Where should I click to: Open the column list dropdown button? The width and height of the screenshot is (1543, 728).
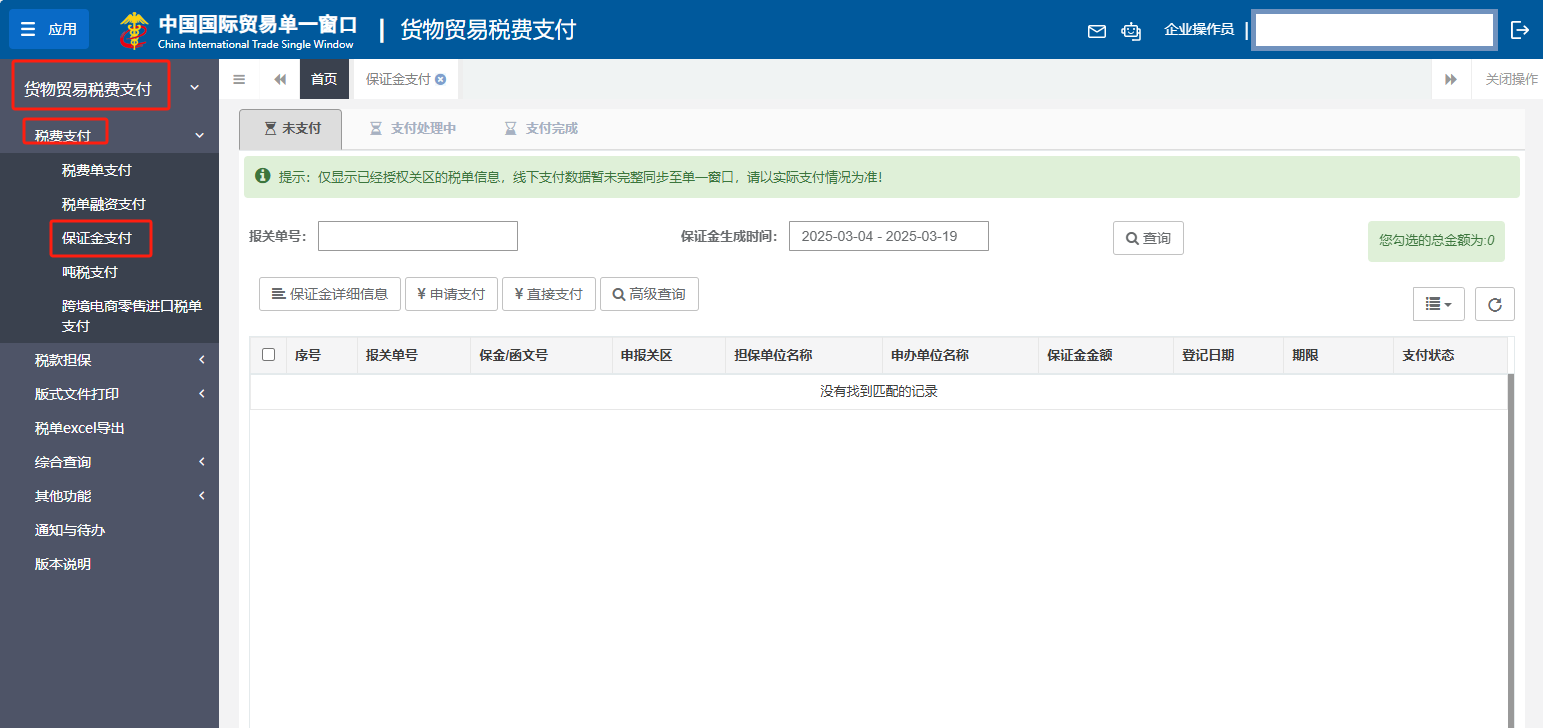pyautogui.click(x=1439, y=304)
